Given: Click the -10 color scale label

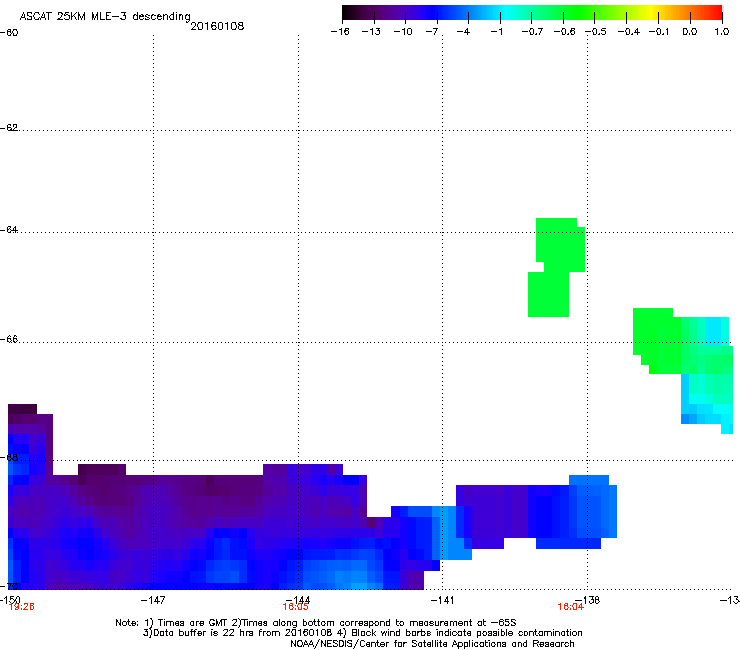Looking at the screenshot, I should click(403, 32).
